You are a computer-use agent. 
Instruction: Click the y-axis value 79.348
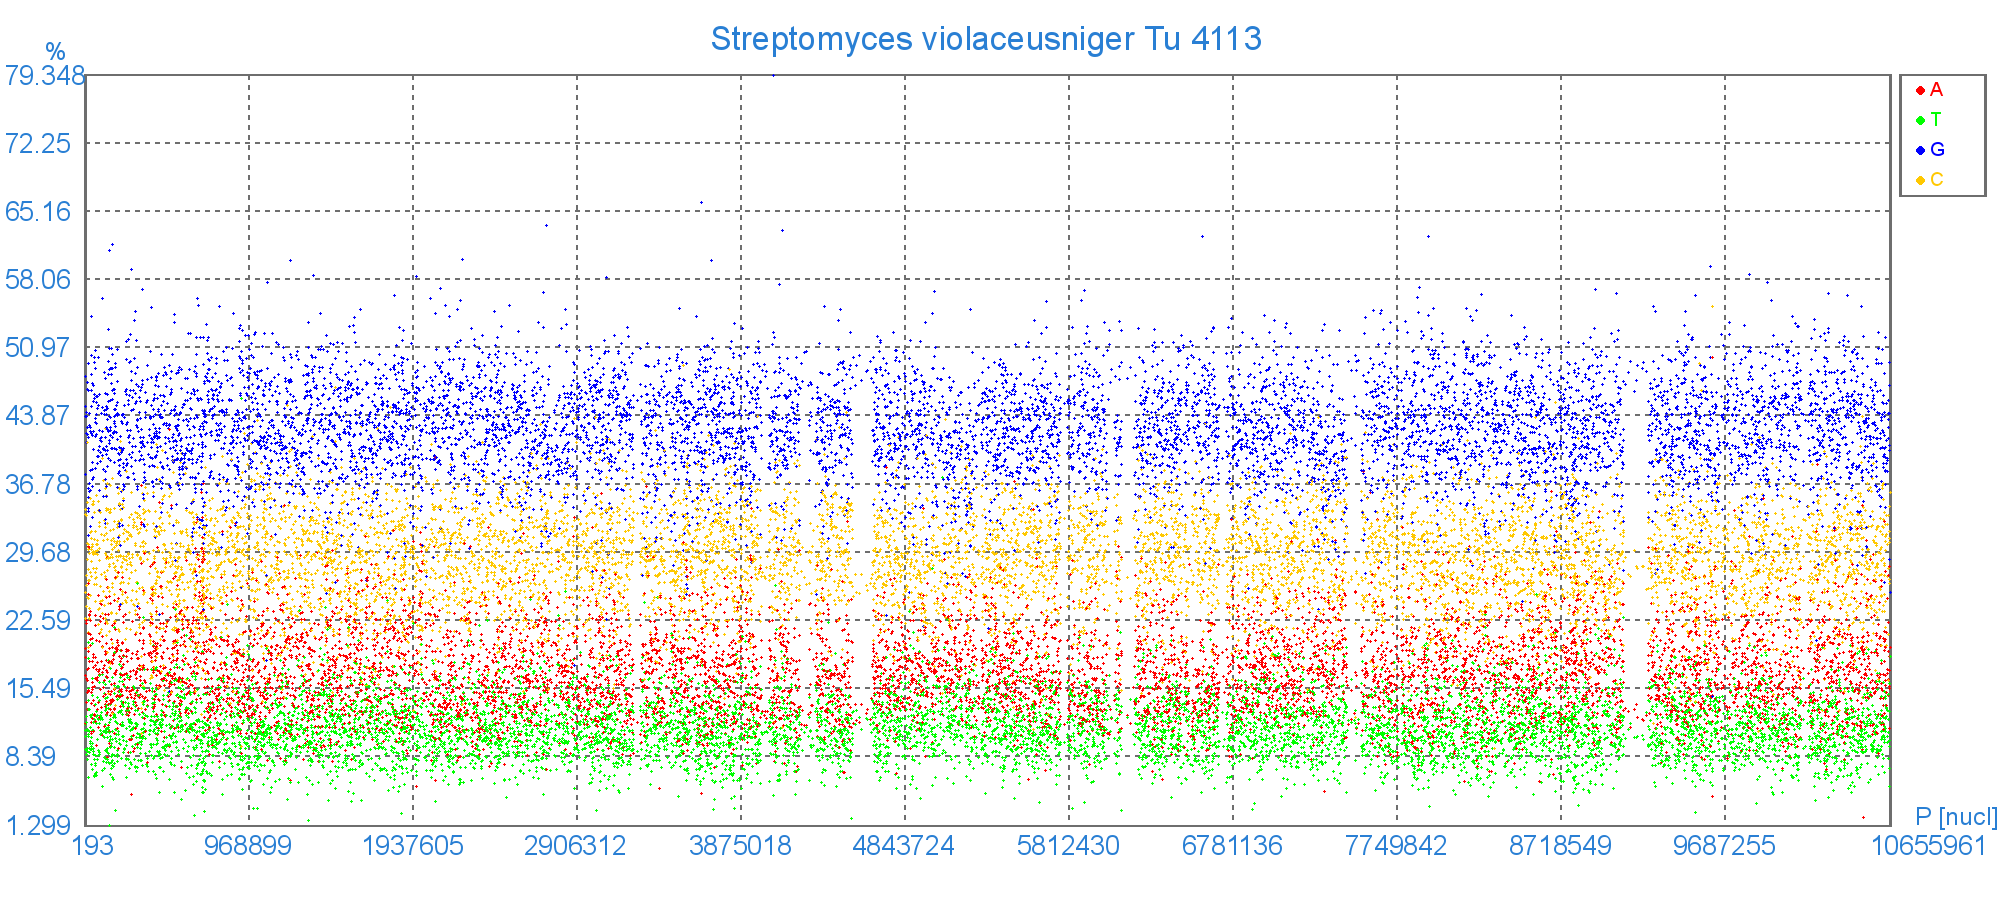pyautogui.click(x=45, y=76)
